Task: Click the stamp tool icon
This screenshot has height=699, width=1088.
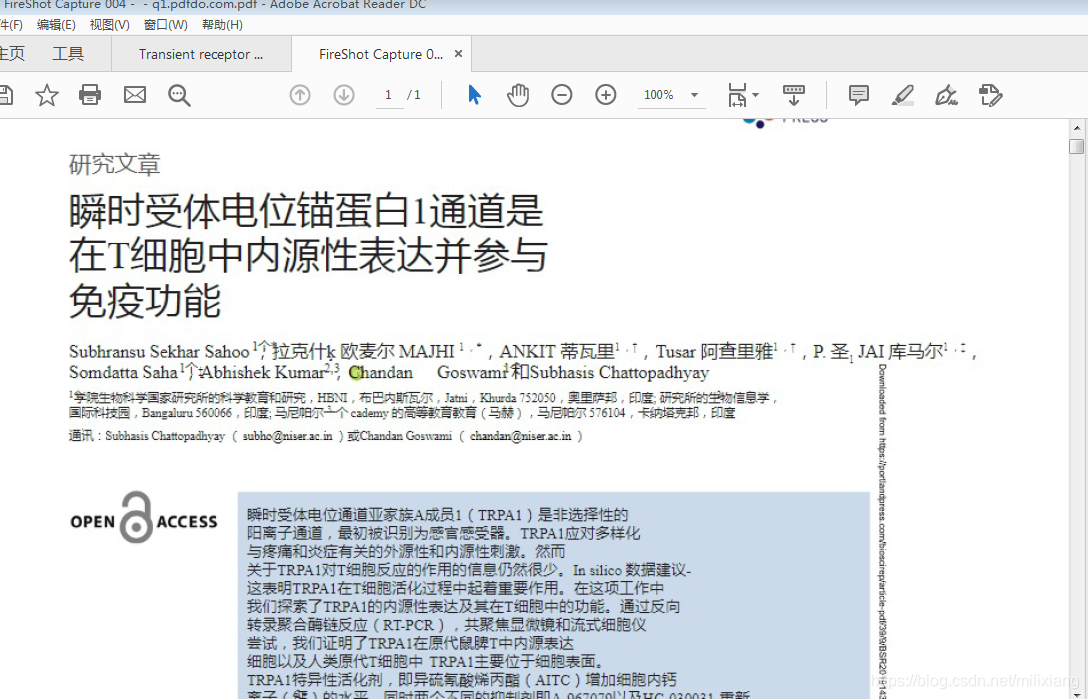Action: coord(990,95)
